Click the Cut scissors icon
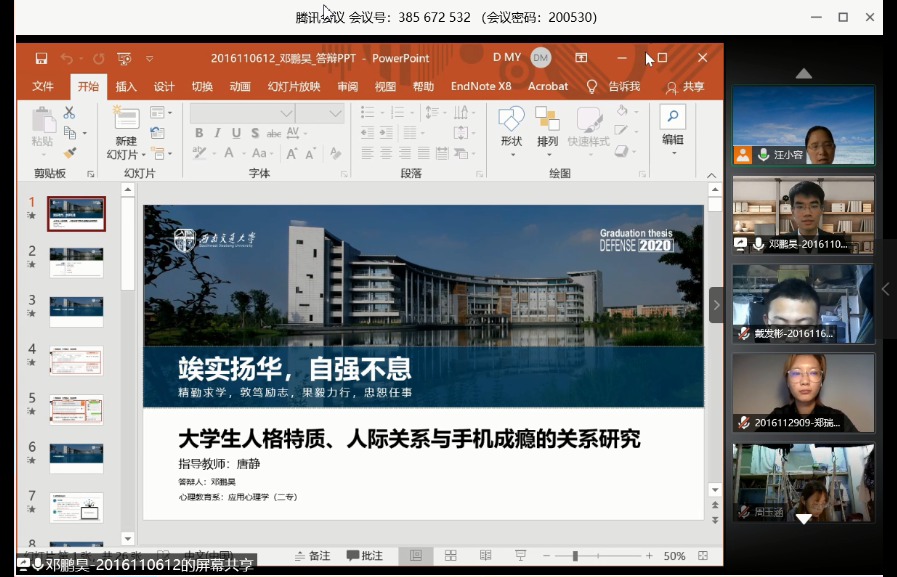The image size is (897, 577). (x=69, y=113)
